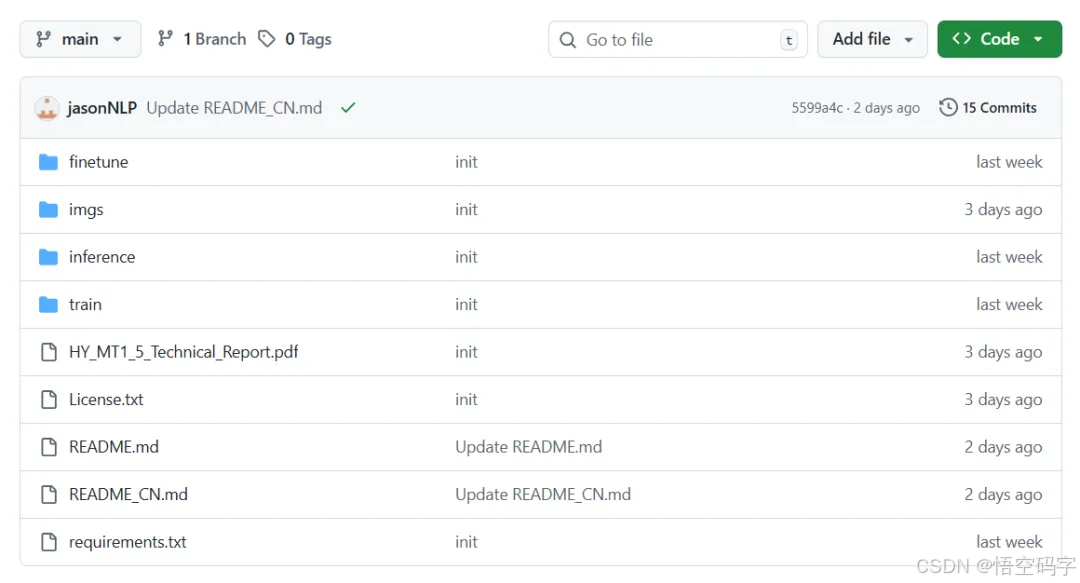Image resolution: width=1080 pixels, height=583 pixels.
Task: Open the Update README.md commit link
Action: (528, 447)
